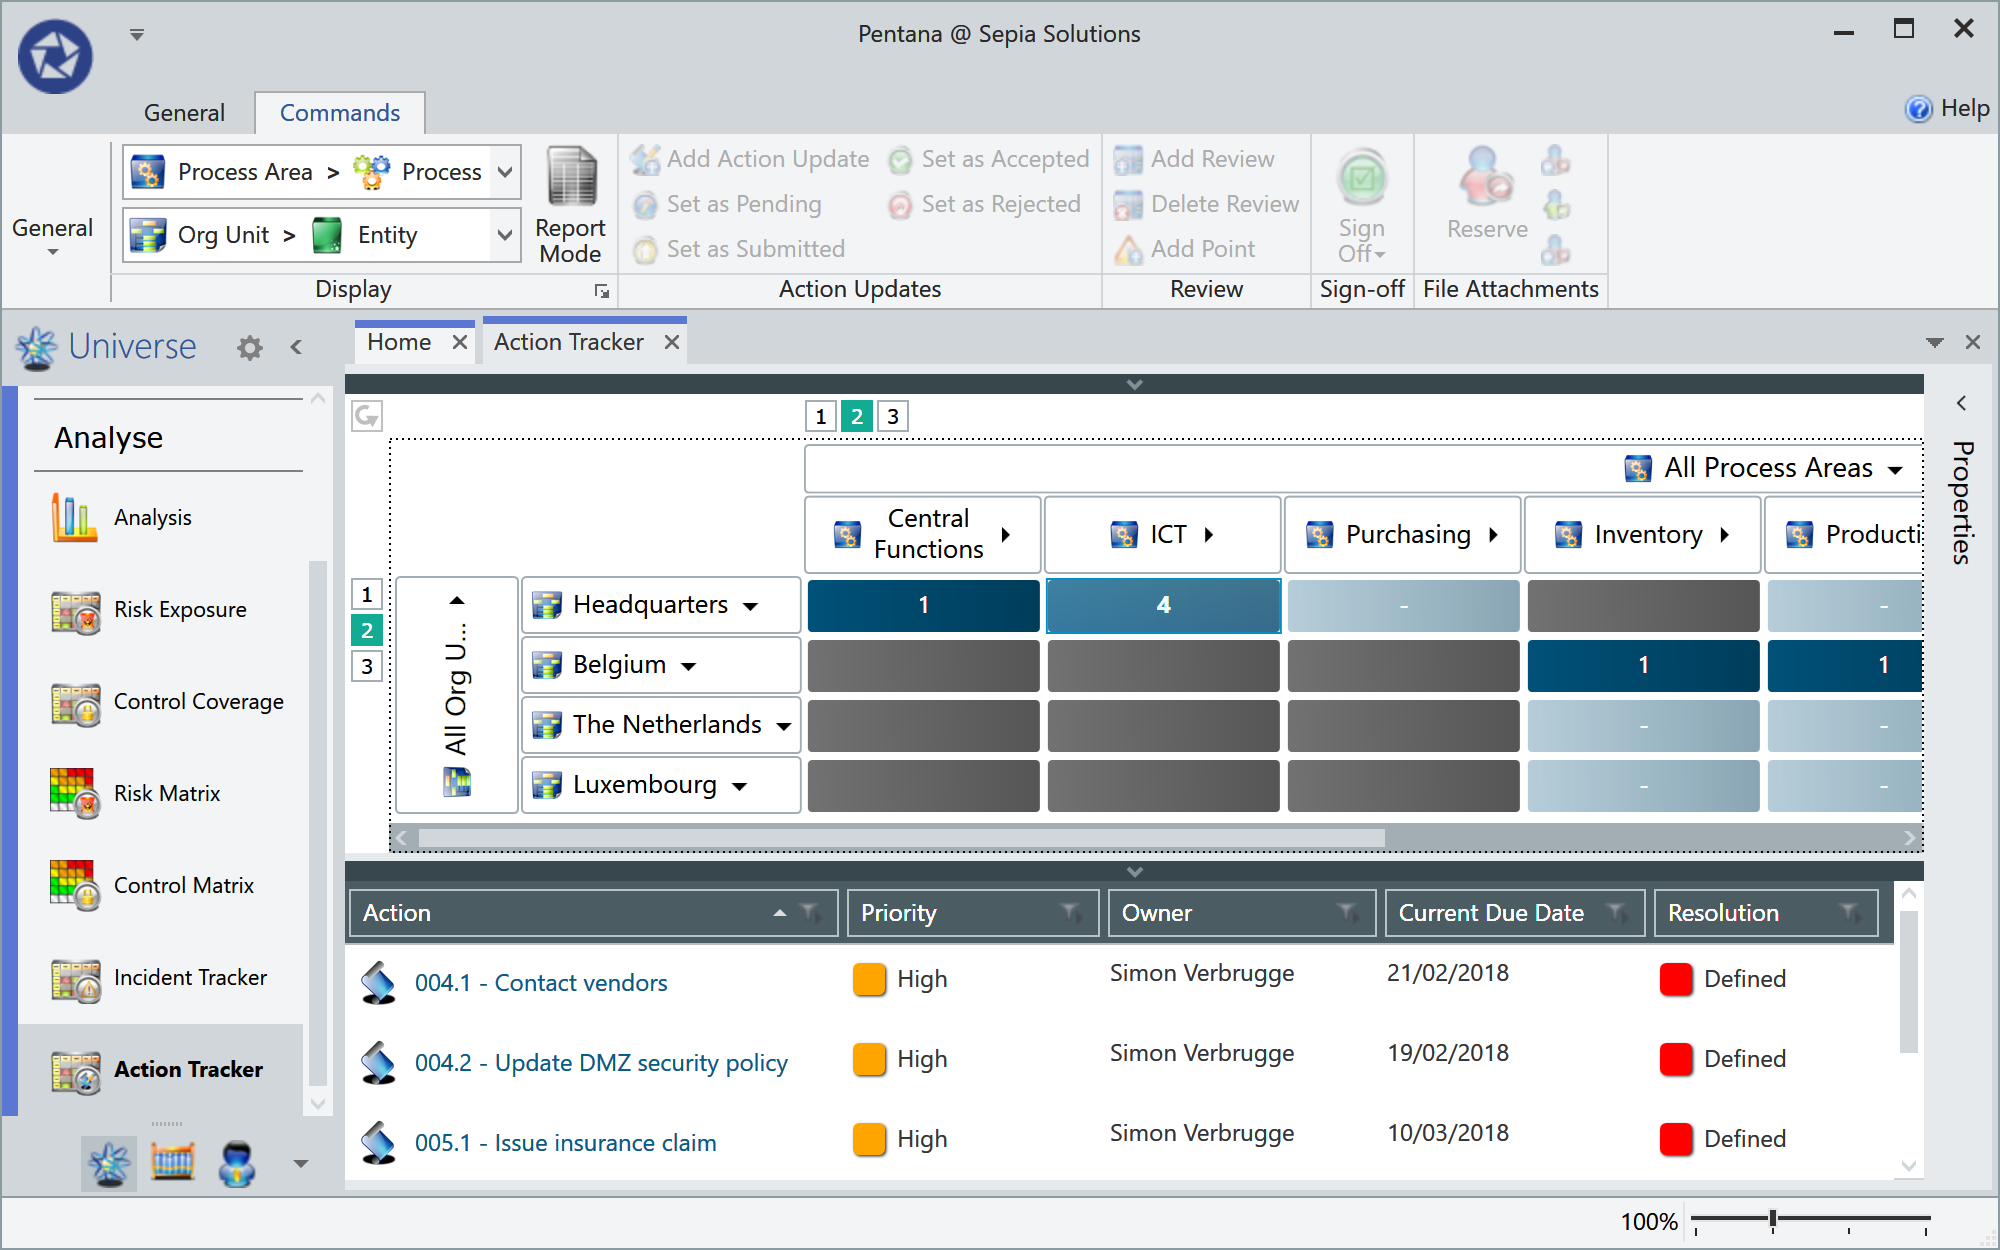
Task: Open the Incident Tracker
Action: click(190, 977)
